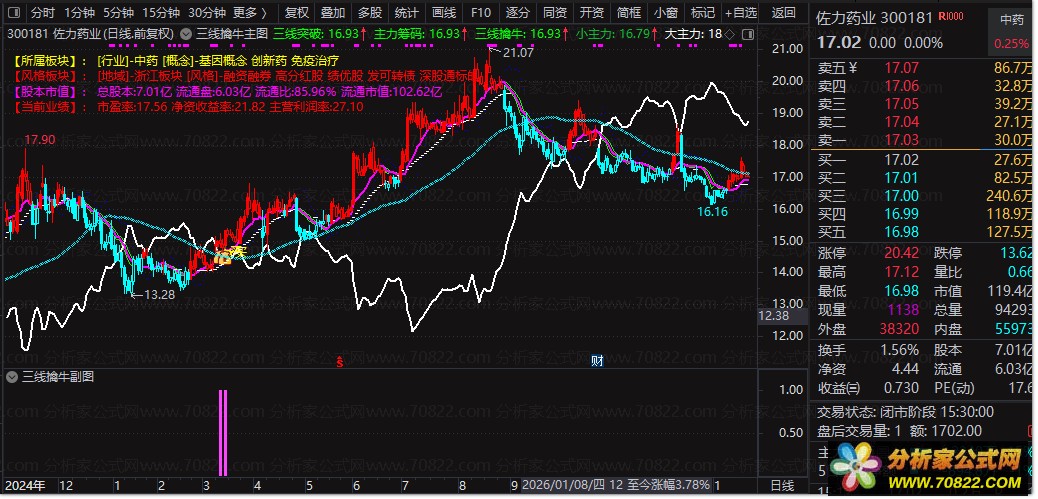This screenshot has height=499, width=1038.
Task: Click the ¥ icon beside 卖五
Action: tap(853, 68)
